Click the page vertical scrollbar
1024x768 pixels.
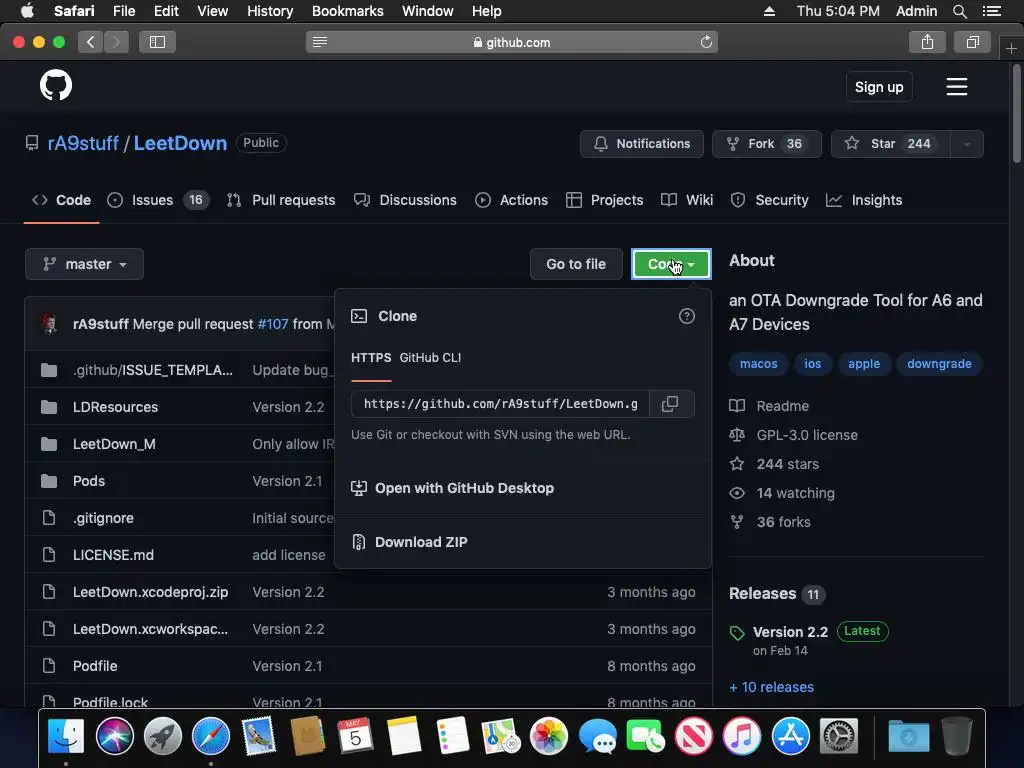point(1016,114)
